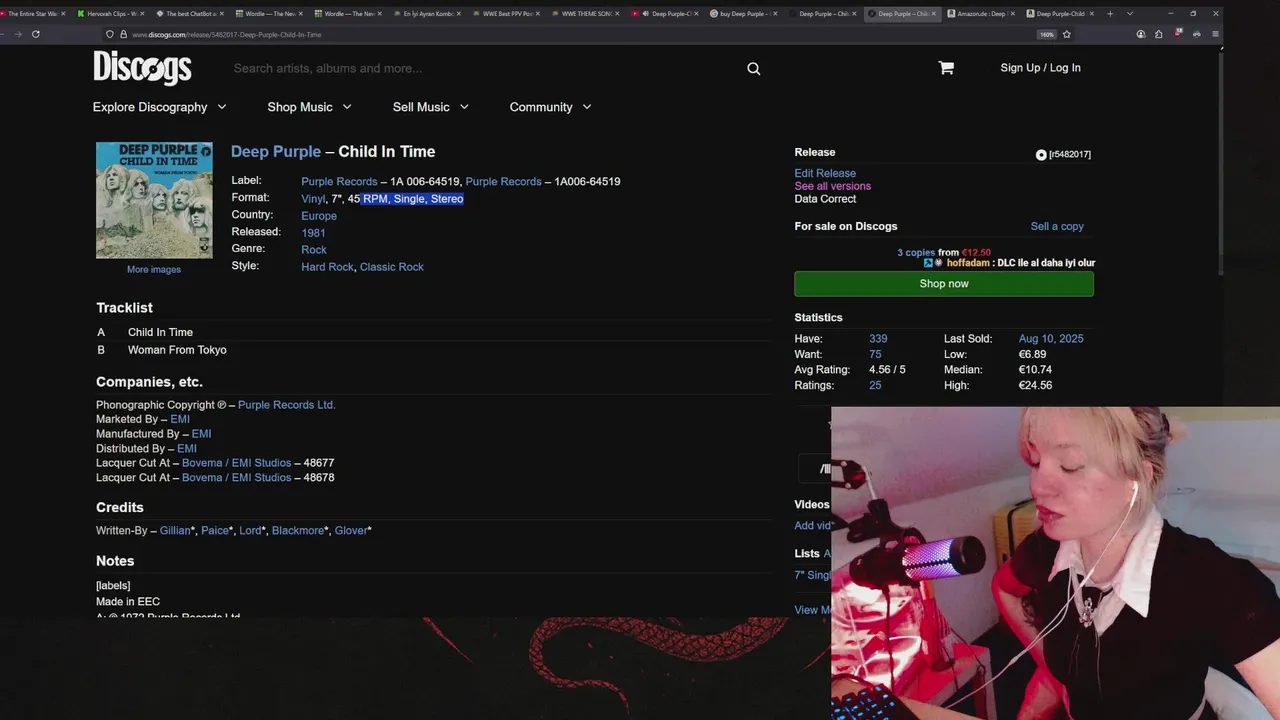Click the Last Sold date Aug 10, 2025
The image size is (1280, 720).
tap(1051, 339)
